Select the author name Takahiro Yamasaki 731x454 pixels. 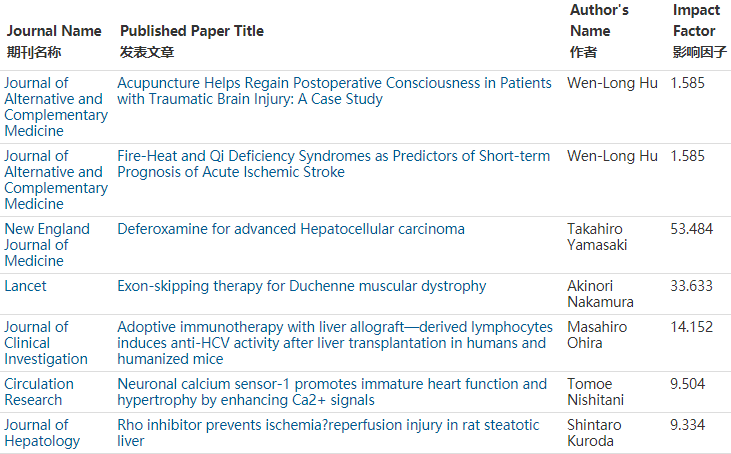tap(597, 237)
